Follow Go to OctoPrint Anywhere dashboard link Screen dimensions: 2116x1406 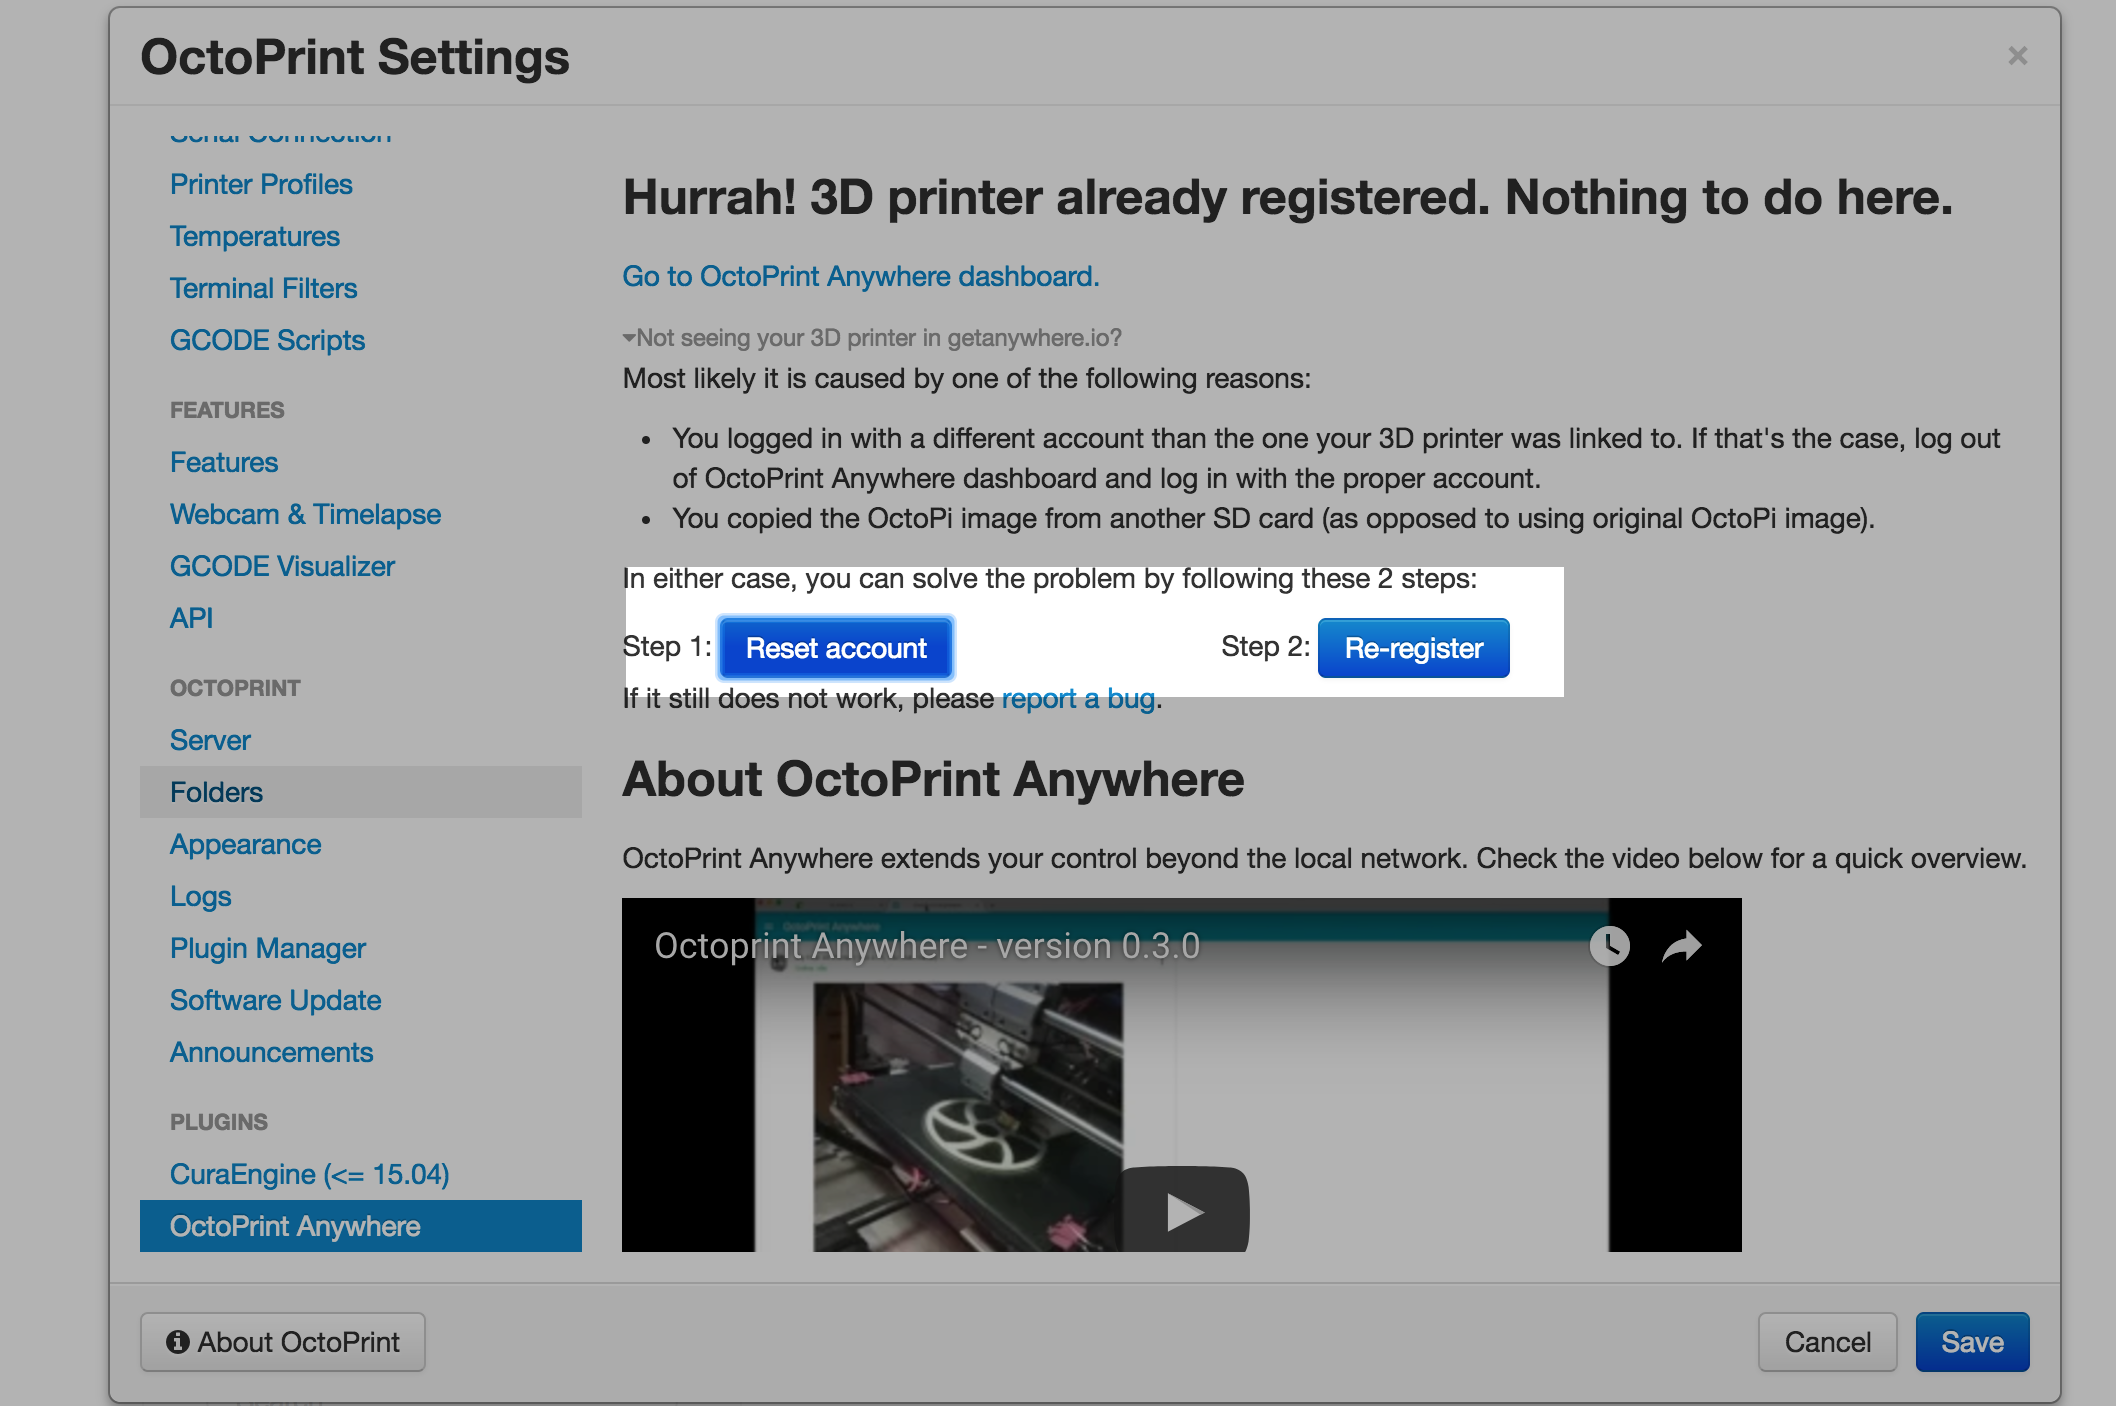[x=860, y=276]
